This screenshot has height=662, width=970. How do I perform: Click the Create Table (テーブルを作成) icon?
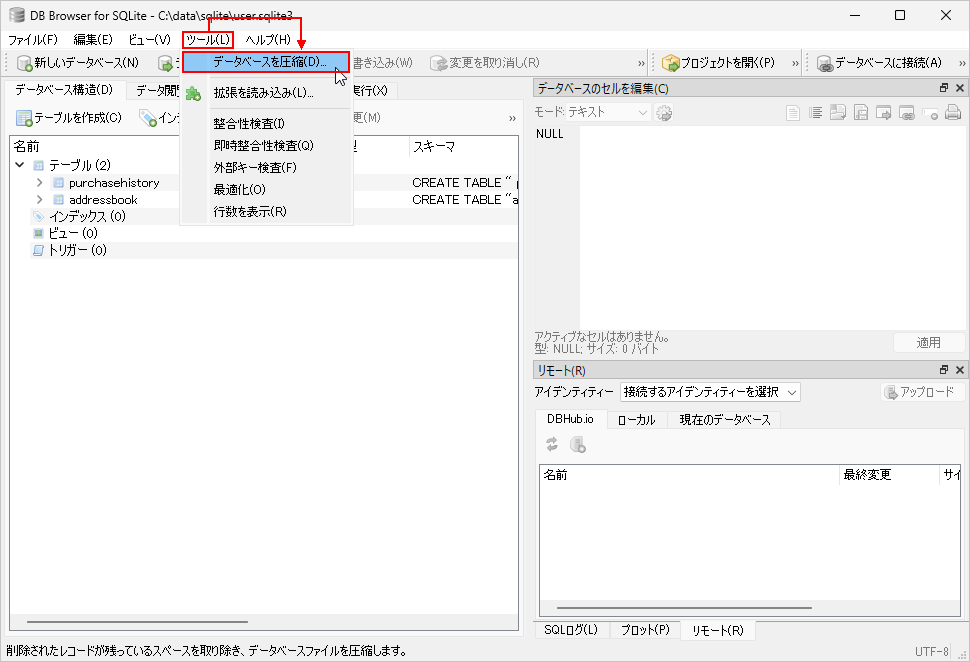pyautogui.click(x=23, y=118)
